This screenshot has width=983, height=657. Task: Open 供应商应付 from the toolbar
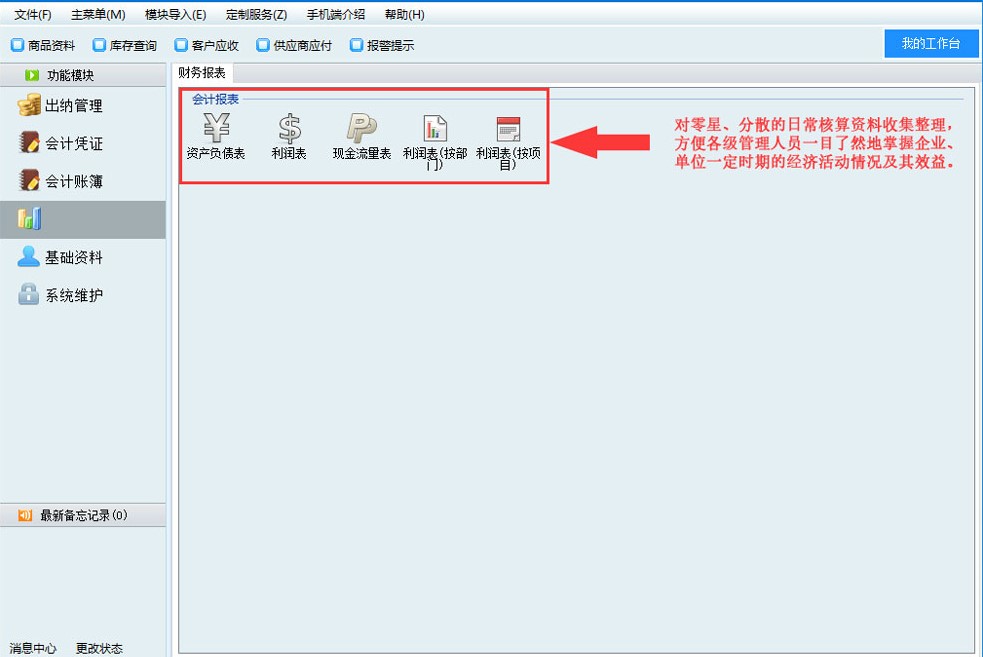click(294, 45)
